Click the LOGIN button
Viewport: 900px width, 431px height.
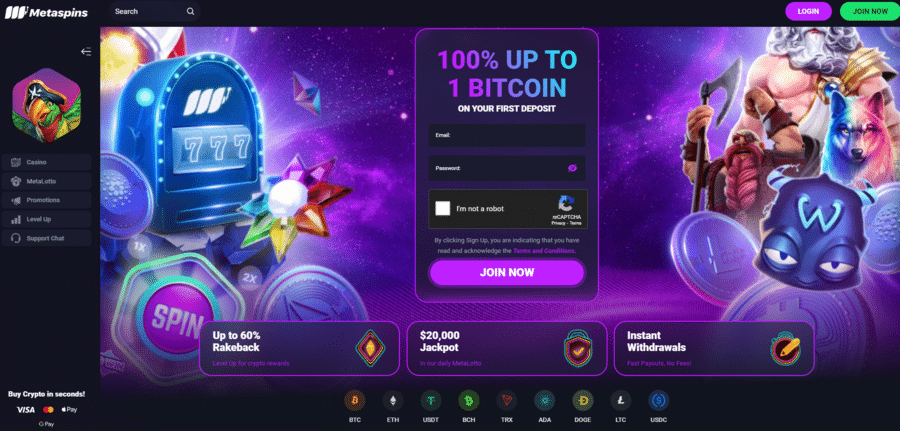808,11
